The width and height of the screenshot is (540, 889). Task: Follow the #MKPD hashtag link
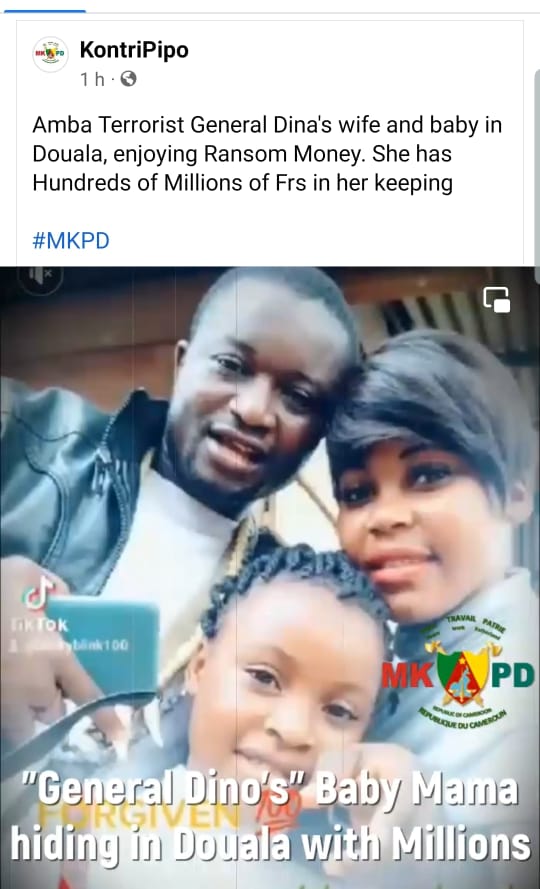pos(71,240)
